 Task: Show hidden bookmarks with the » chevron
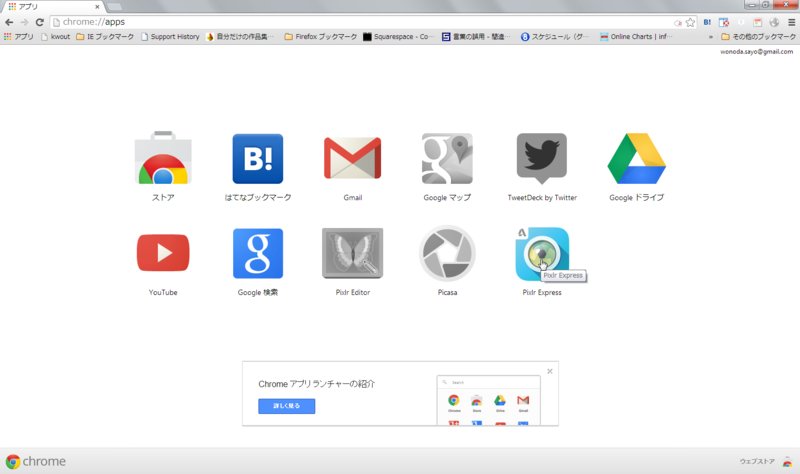tap(711, 37)
